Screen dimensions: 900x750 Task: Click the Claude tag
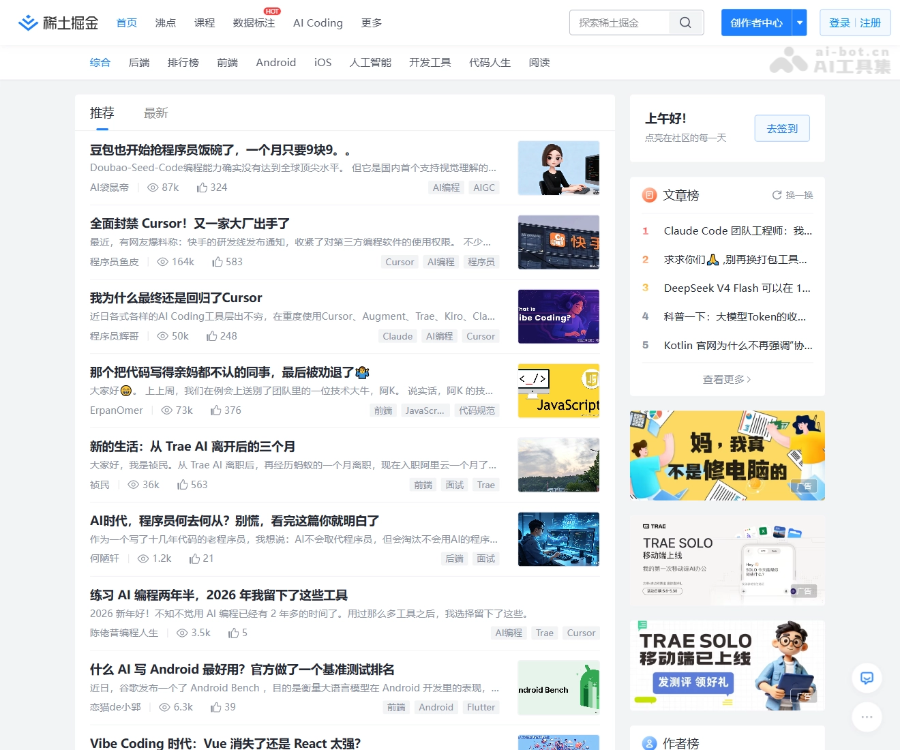click(x=397, y=336)
